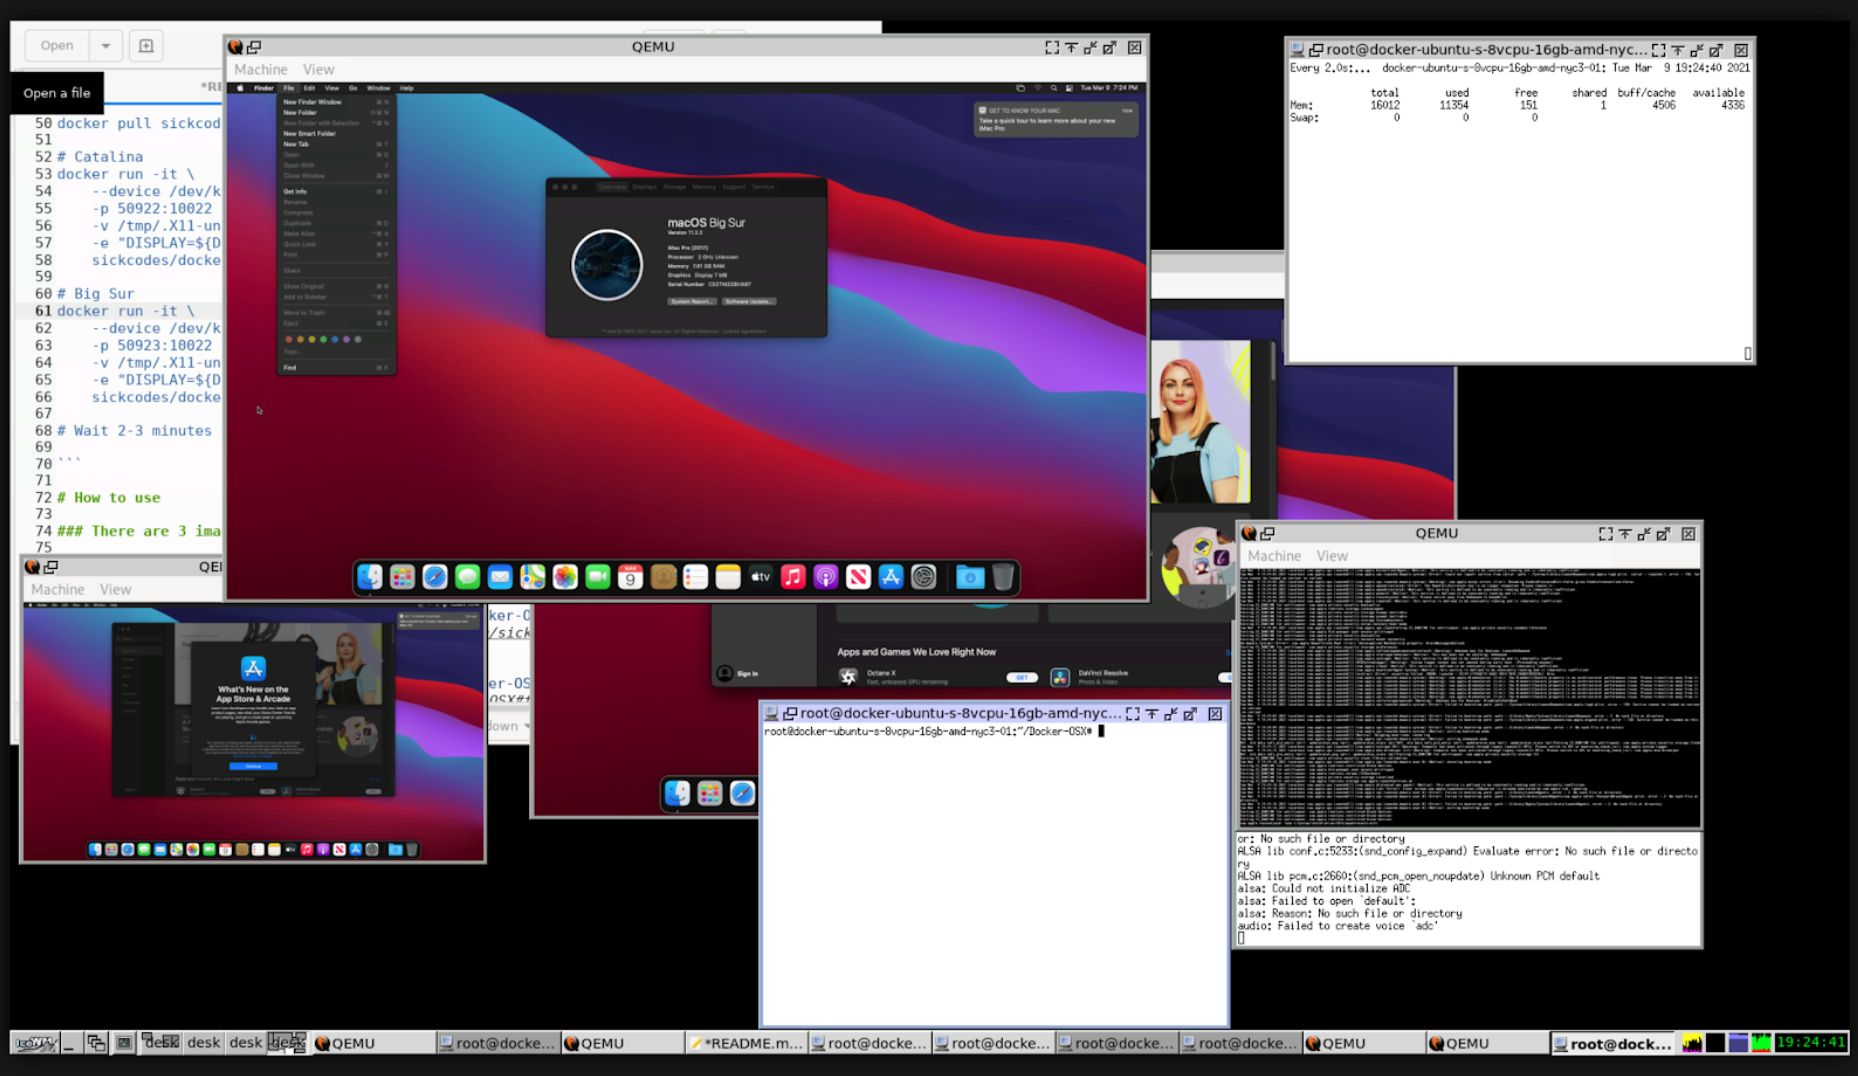The image size is (1858, 1076).
Task: Open Photos in the large QEMU window's dock
Action: (x=565, y=576)
